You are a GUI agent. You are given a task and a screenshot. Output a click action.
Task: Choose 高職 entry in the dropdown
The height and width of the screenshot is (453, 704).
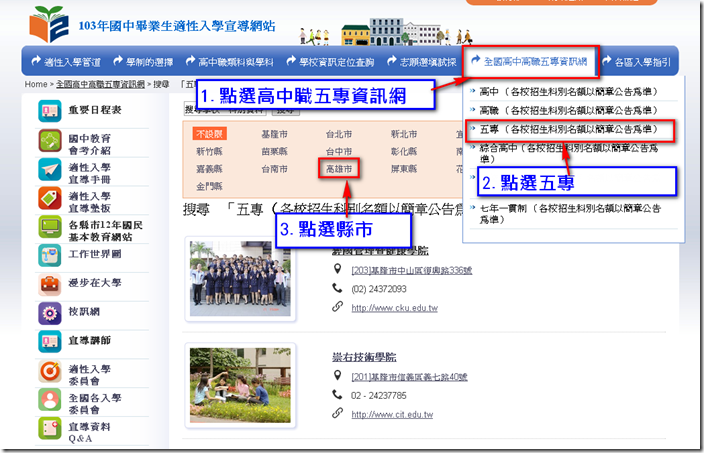[568, 110]
